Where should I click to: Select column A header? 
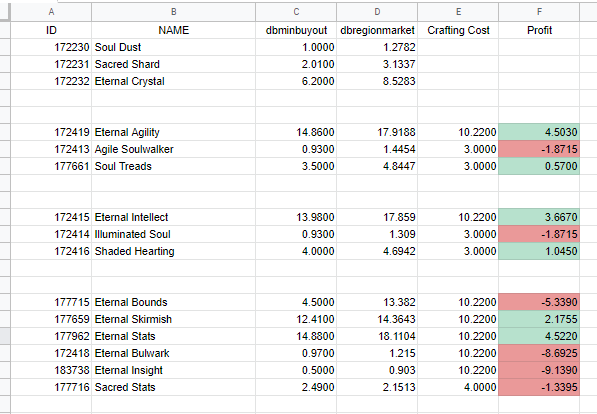(x=51, y=12)
